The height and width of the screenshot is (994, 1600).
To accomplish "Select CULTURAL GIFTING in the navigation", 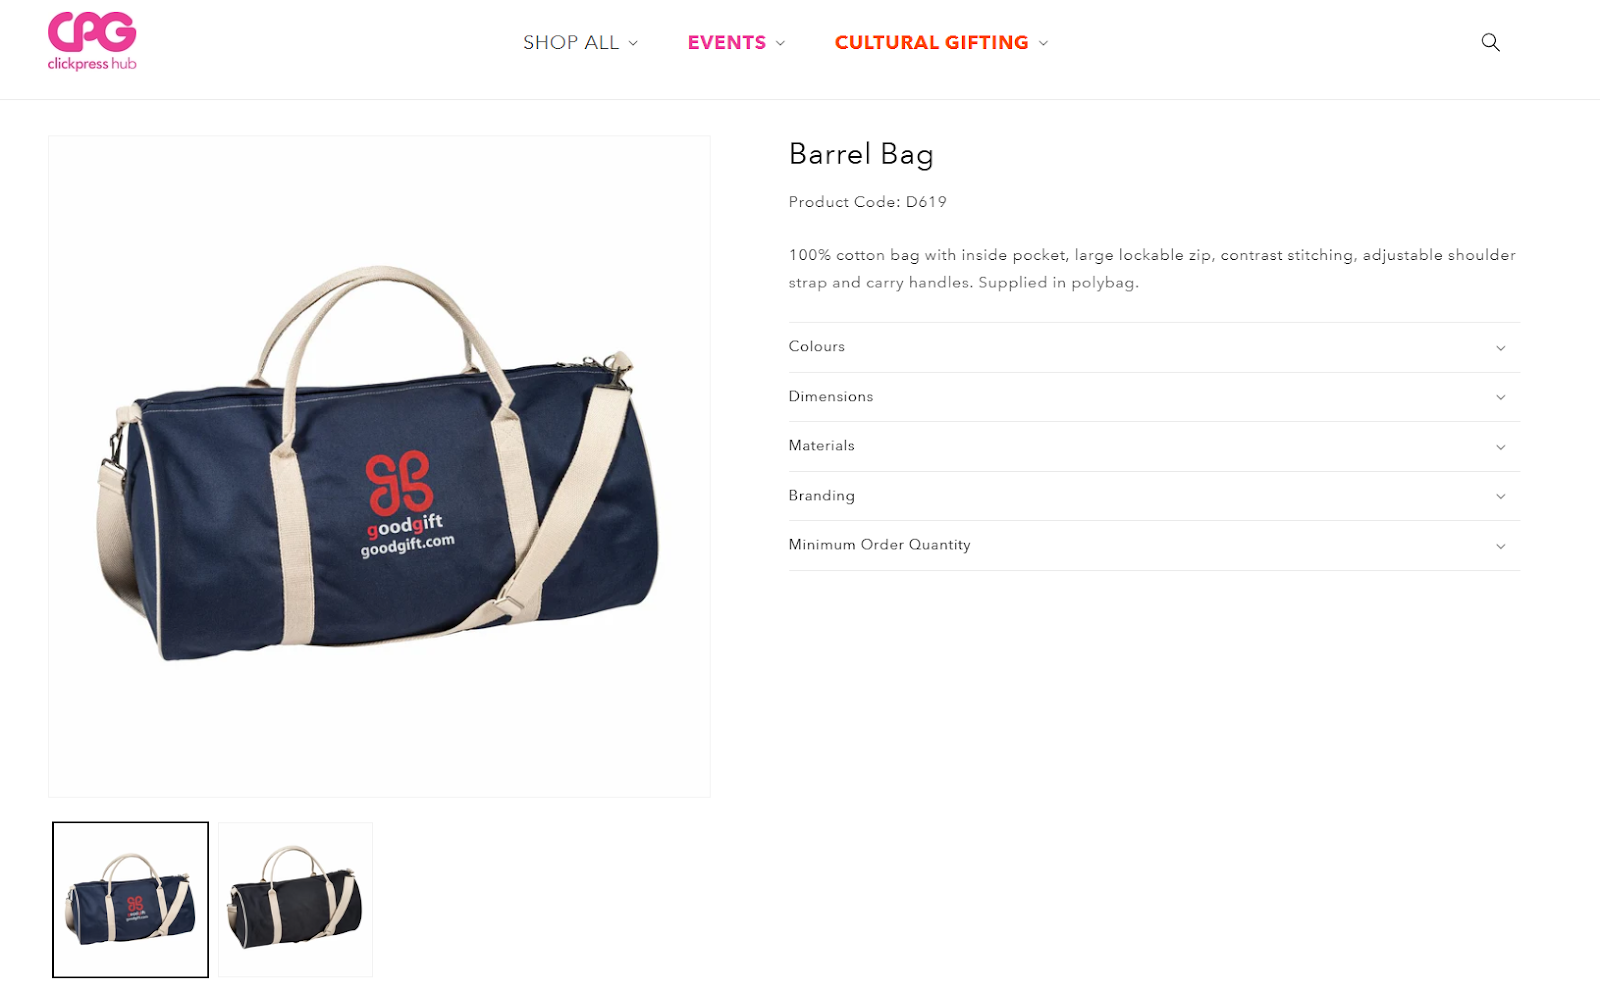I will [x=931, y=42].
